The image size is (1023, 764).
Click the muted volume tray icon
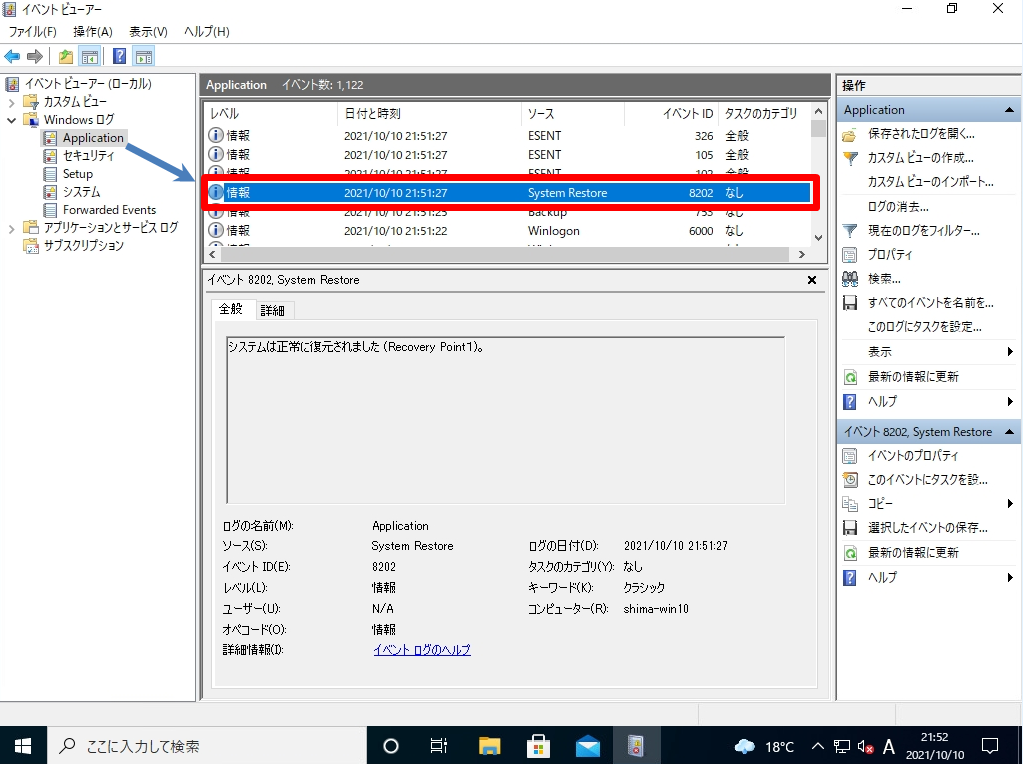865,746
